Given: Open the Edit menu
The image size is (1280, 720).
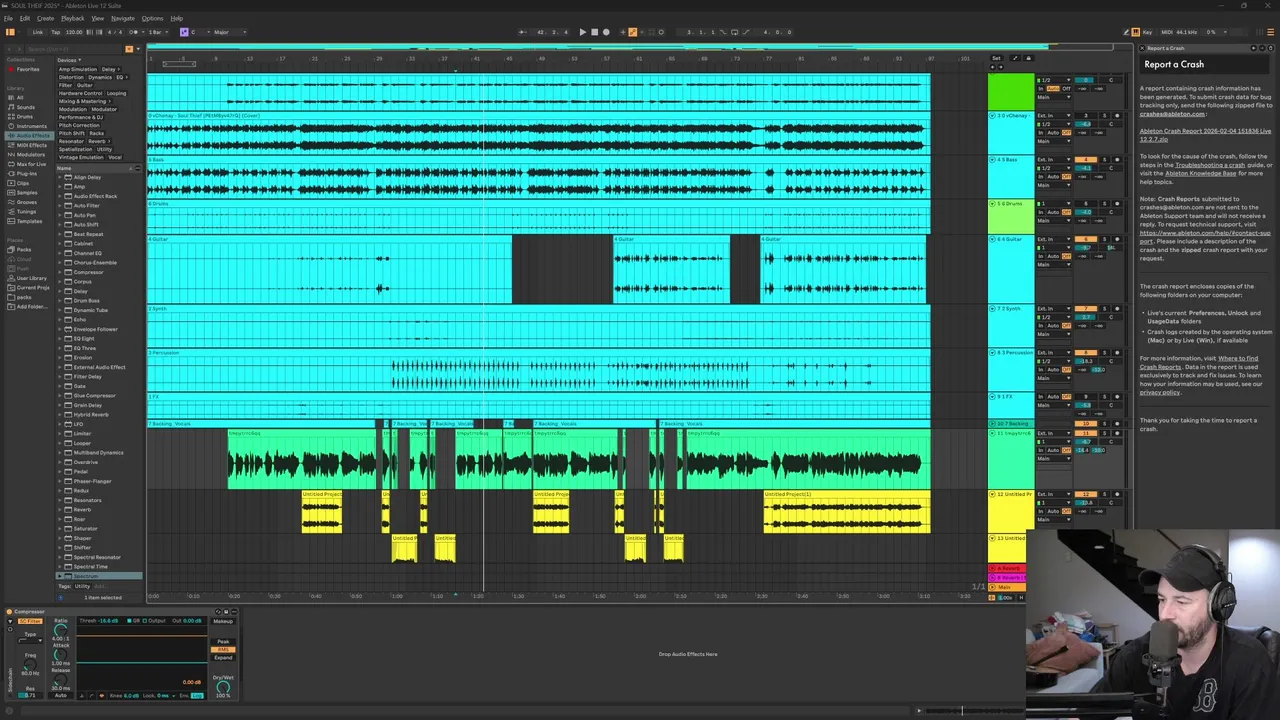Looking at the screenshot, I should coord(24,18).
